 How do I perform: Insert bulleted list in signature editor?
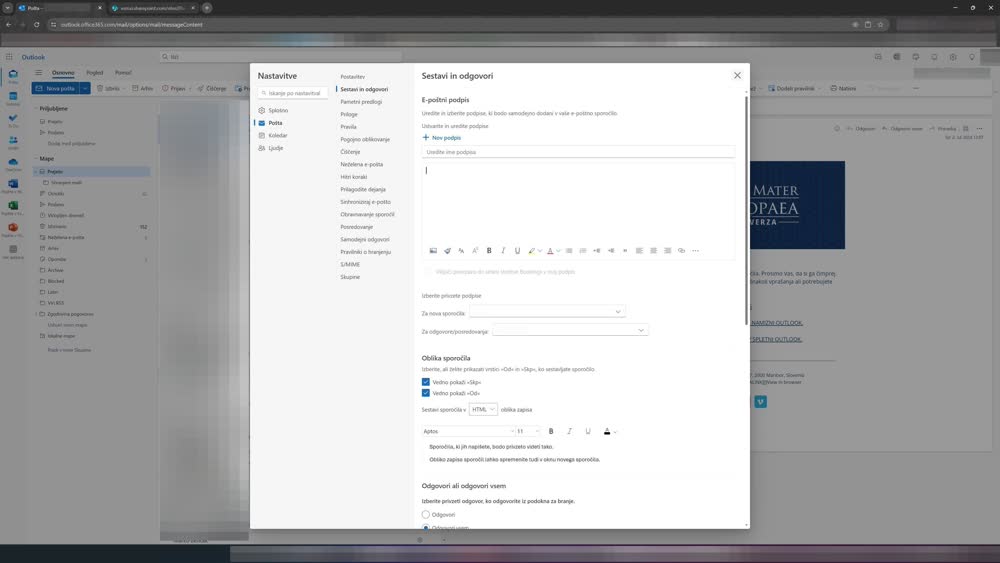[x=569, y=251]
